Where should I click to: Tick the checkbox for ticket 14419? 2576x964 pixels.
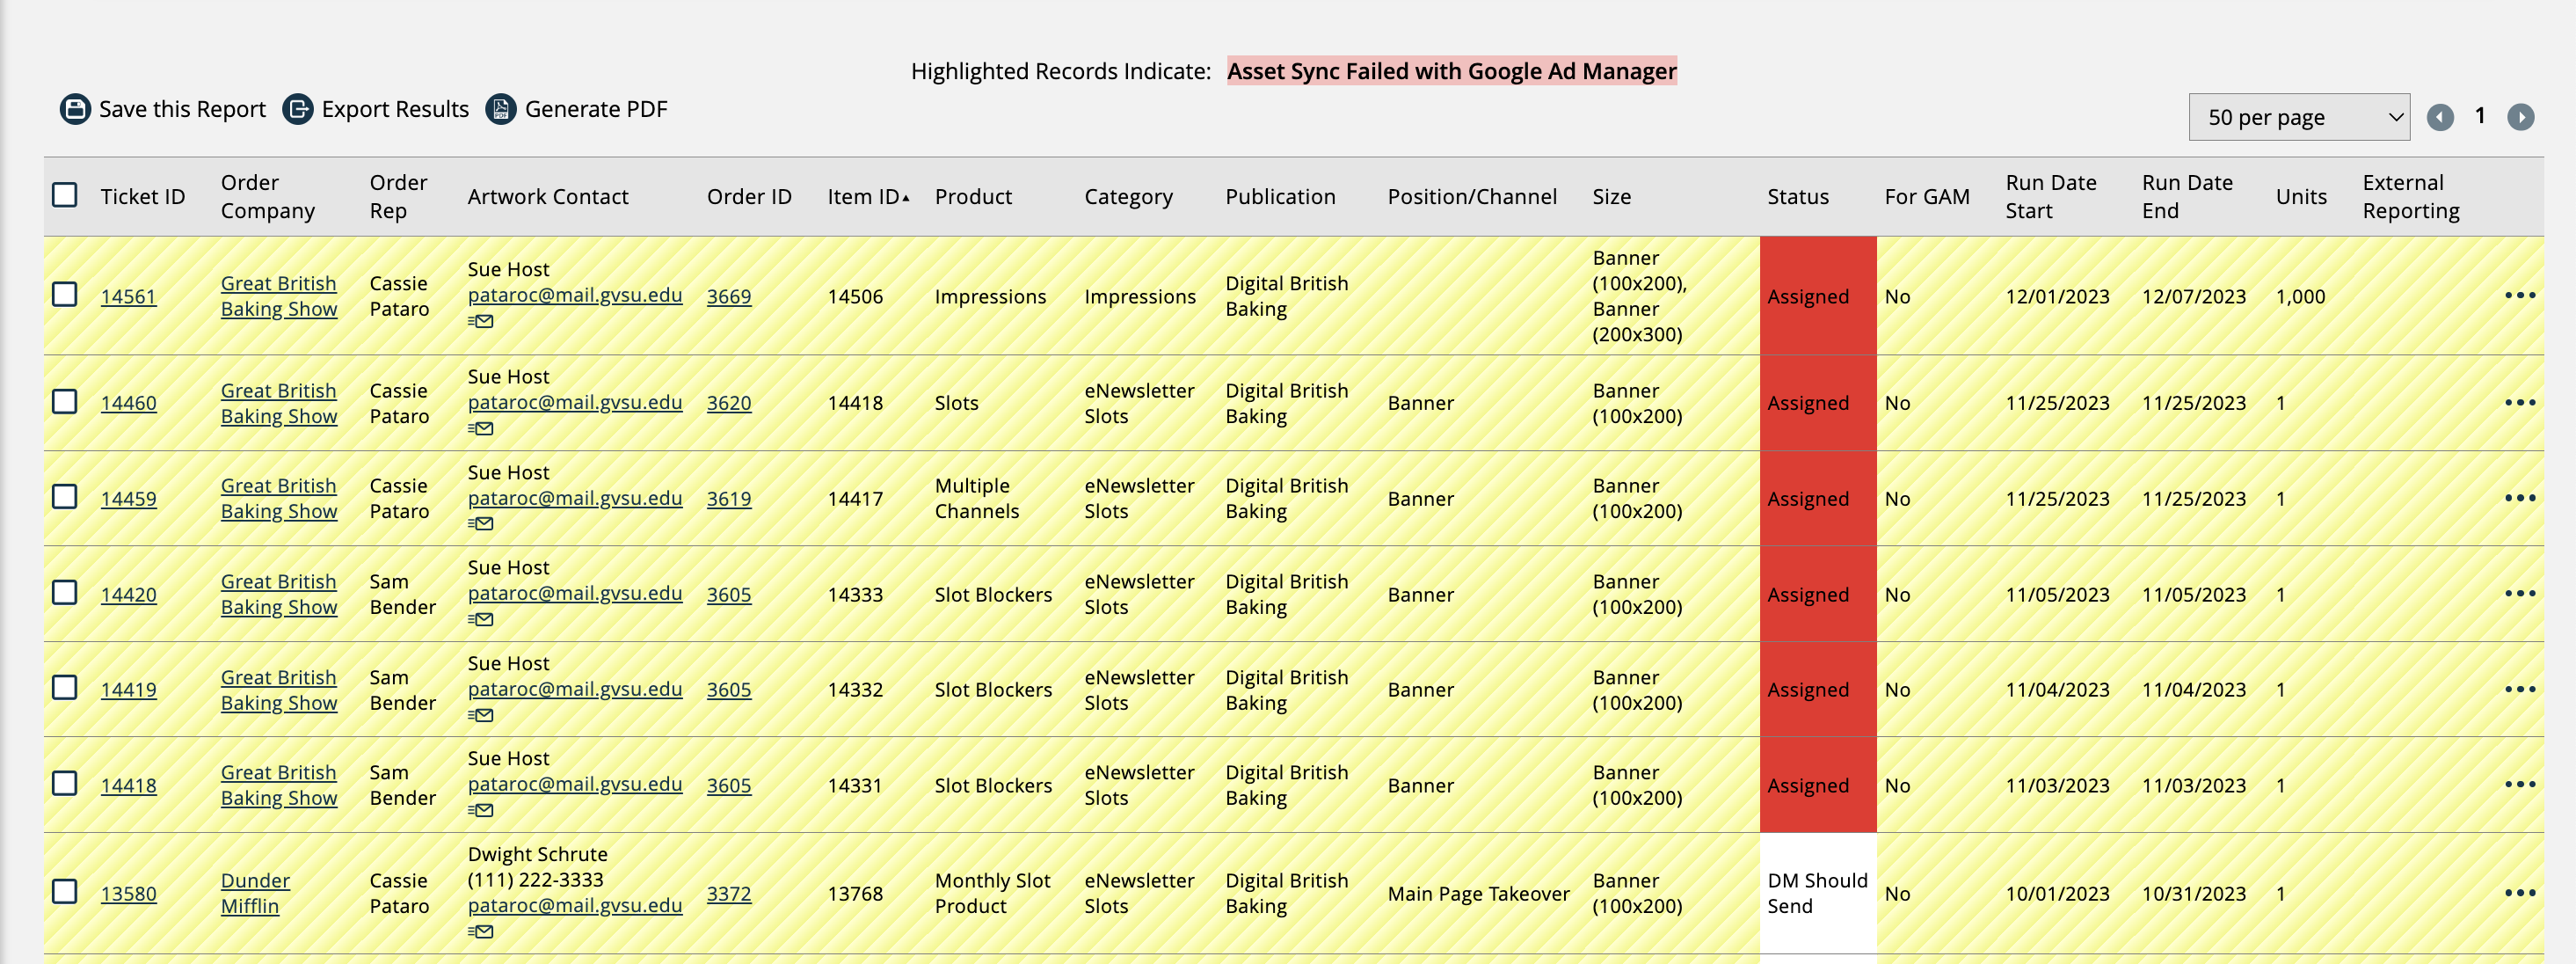coord(65,688)
